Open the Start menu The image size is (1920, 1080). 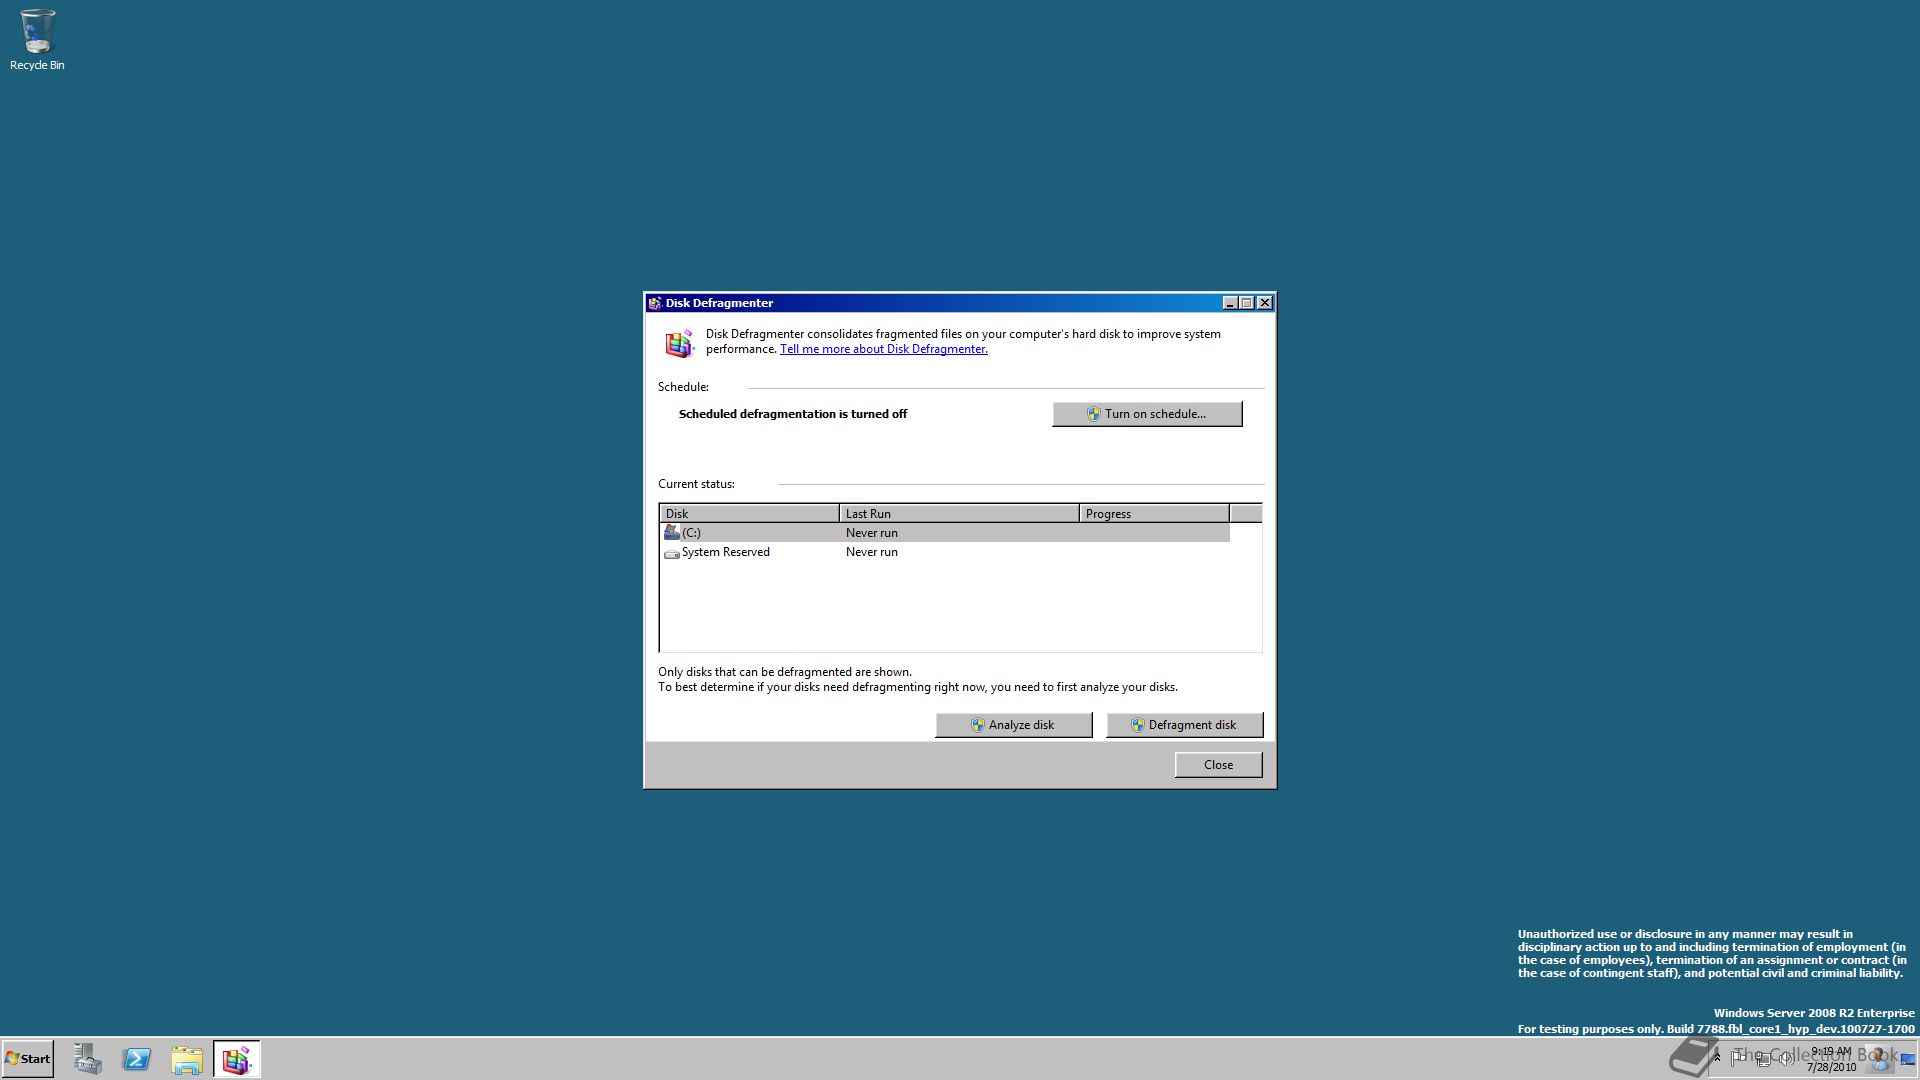(x=28, y=1059)
